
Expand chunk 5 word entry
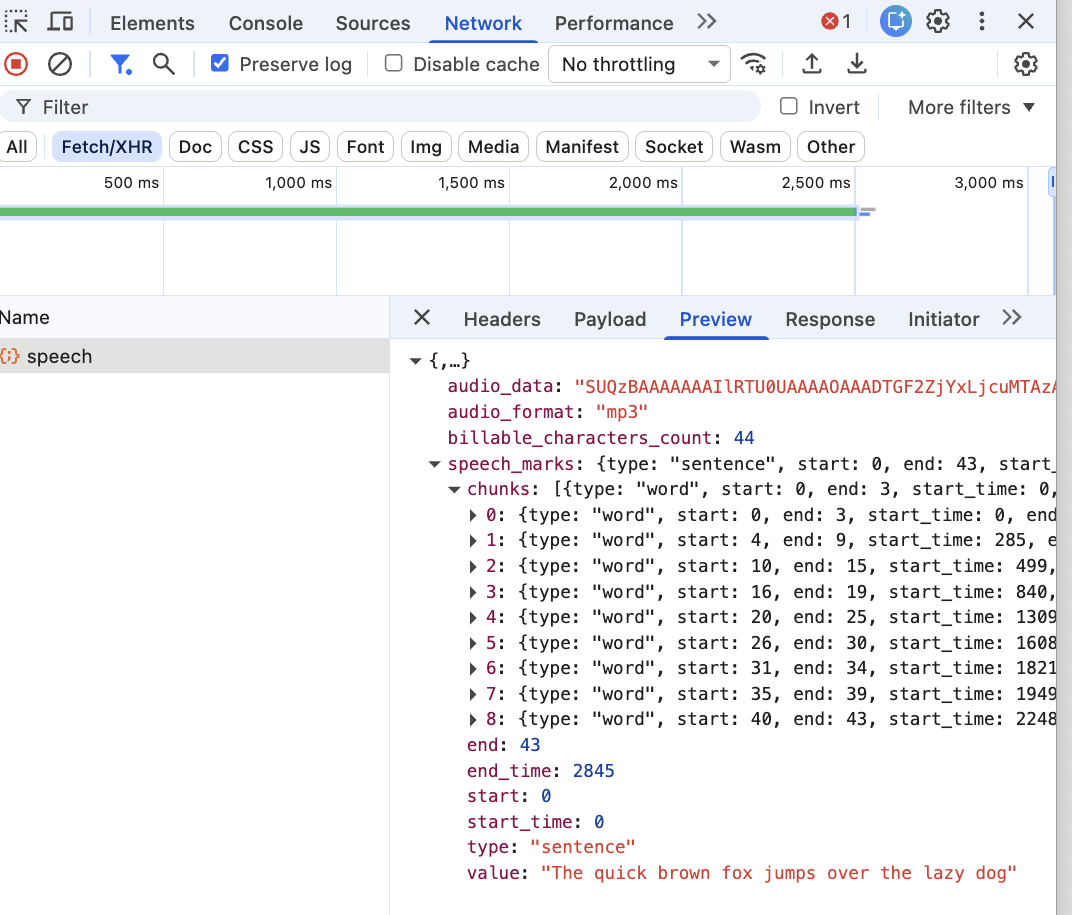tap(472, 643)
